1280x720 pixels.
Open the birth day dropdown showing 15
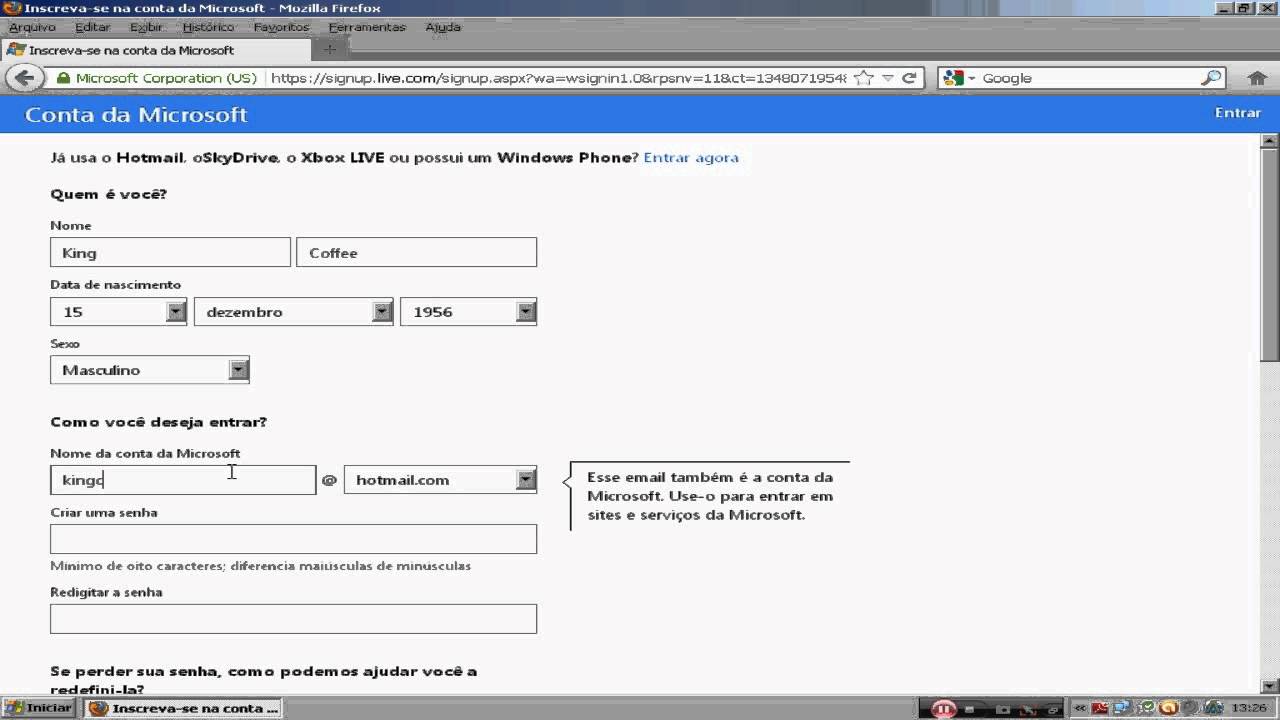point(118,312)
